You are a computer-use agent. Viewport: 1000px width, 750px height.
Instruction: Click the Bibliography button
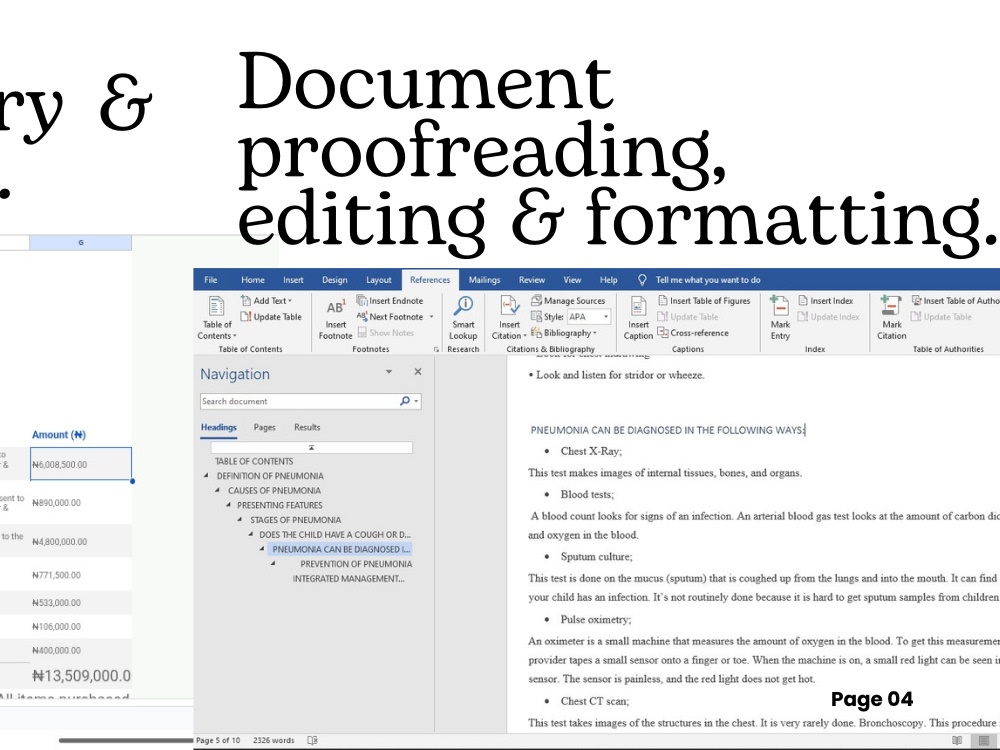click(x=564, y=332)
